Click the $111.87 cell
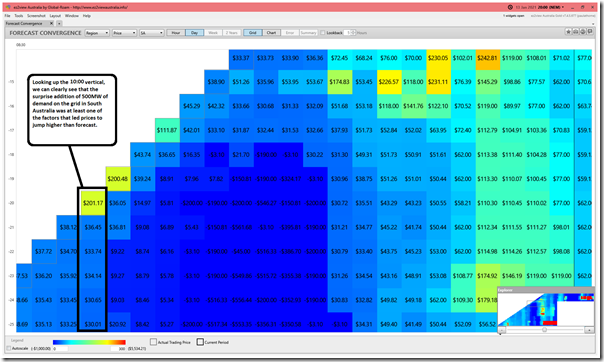Viewport: 604px width, 362px height. pyautogui.click(x=167, y=131)
